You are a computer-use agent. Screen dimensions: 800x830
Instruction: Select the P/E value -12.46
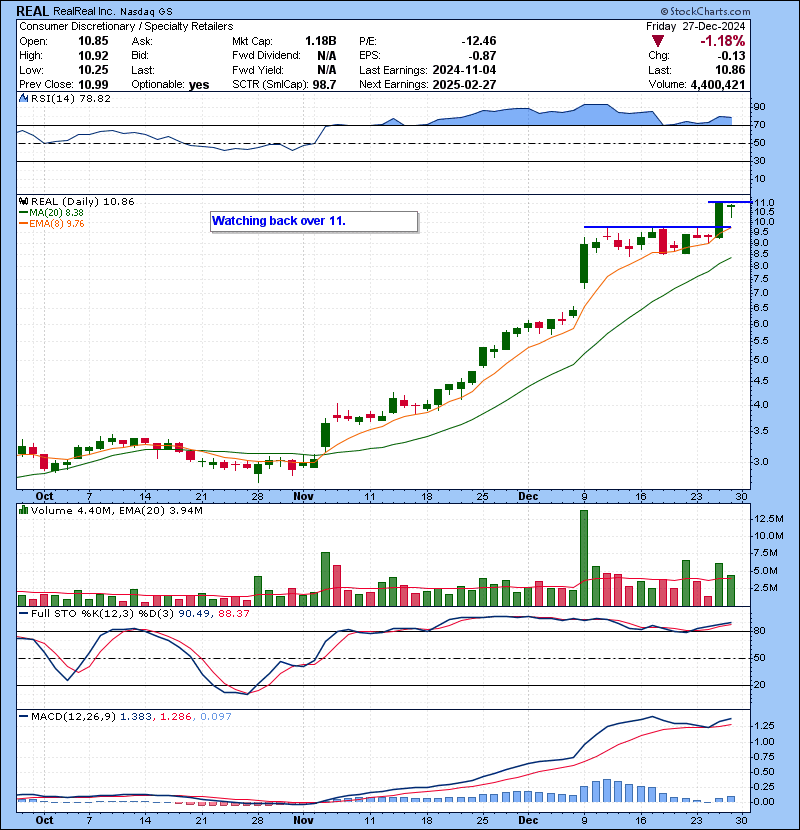479,41
